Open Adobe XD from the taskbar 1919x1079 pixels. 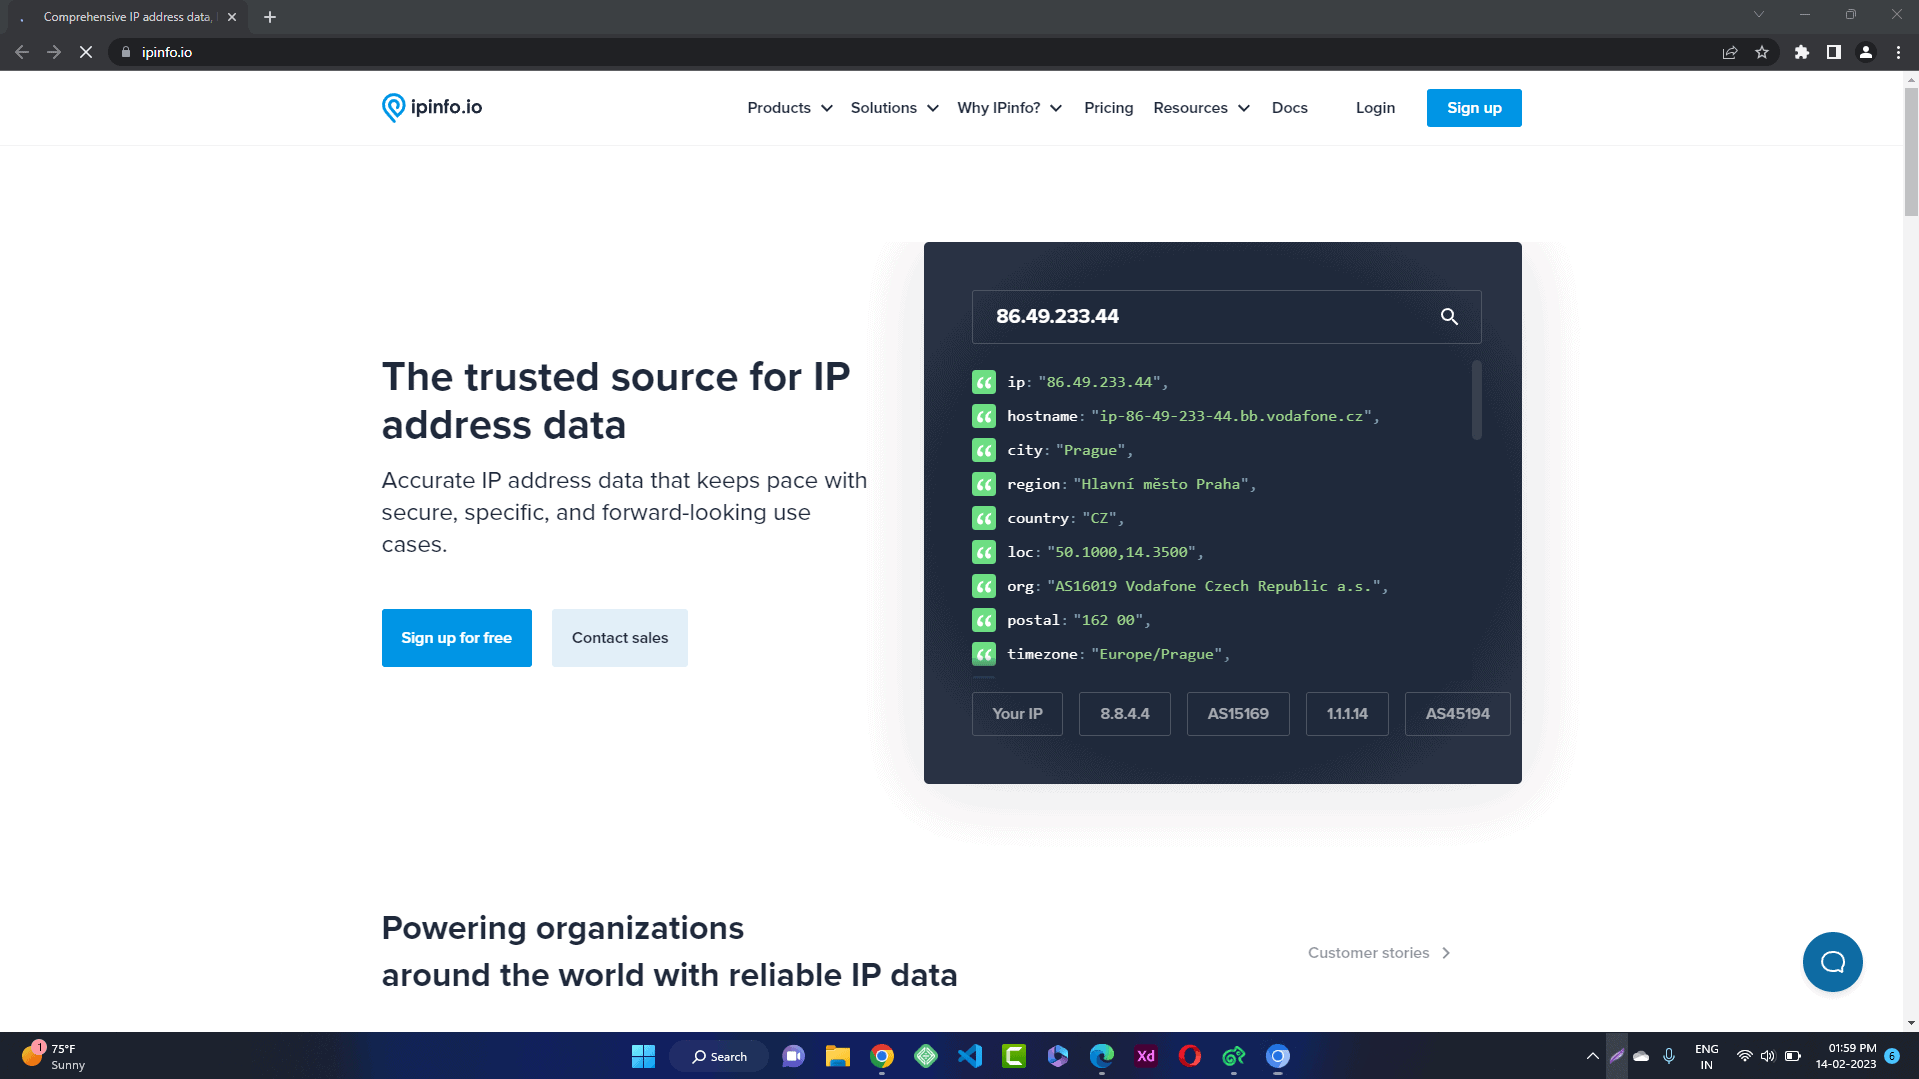click(x=1145, y=1056)
